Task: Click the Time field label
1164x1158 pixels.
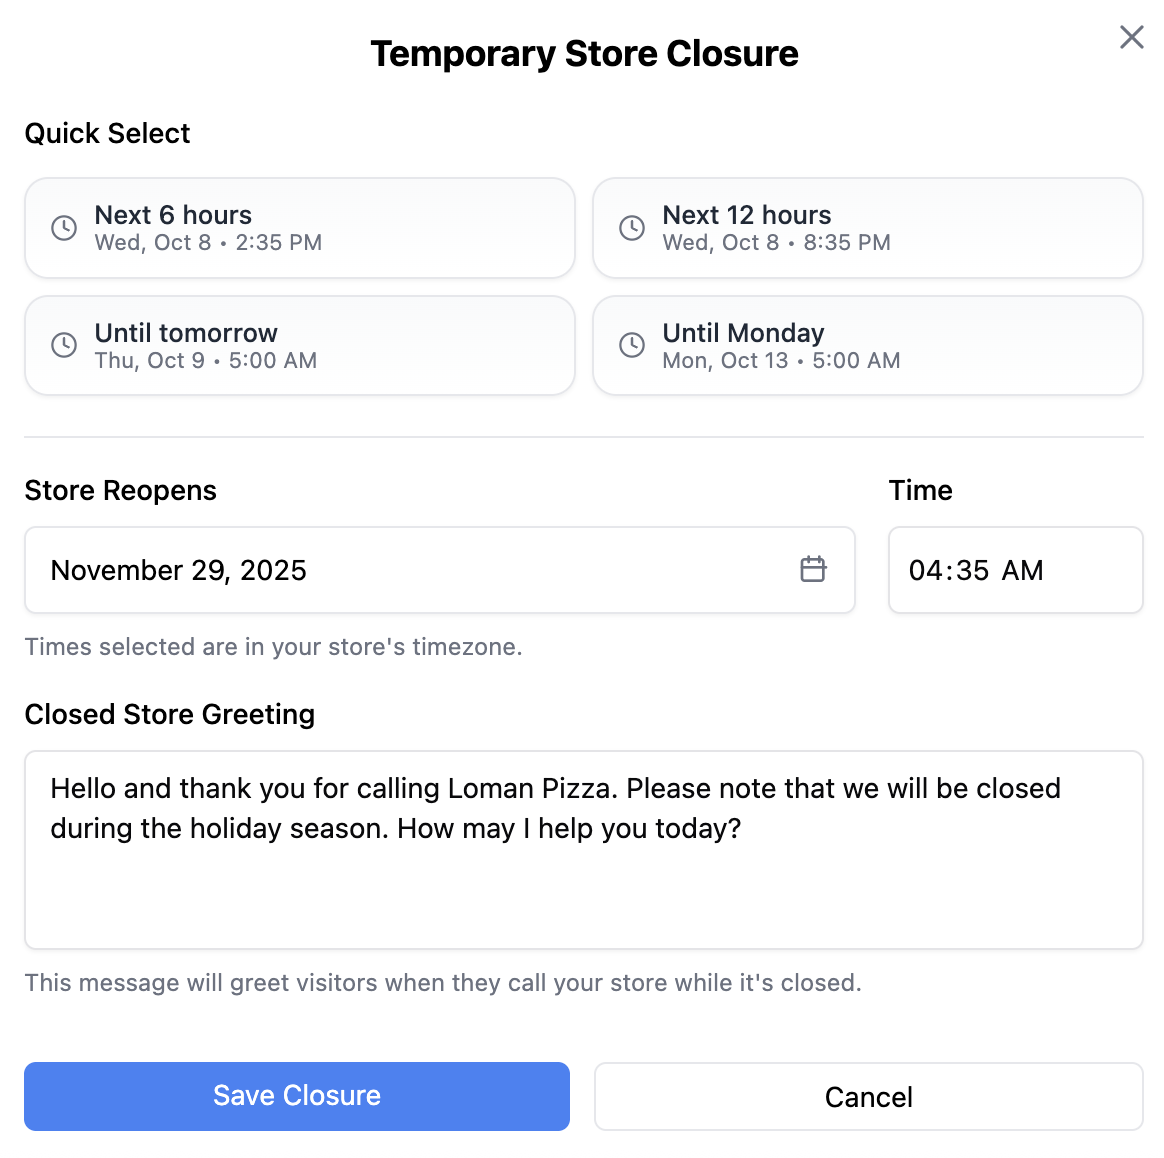Action: tap(920, 491)
